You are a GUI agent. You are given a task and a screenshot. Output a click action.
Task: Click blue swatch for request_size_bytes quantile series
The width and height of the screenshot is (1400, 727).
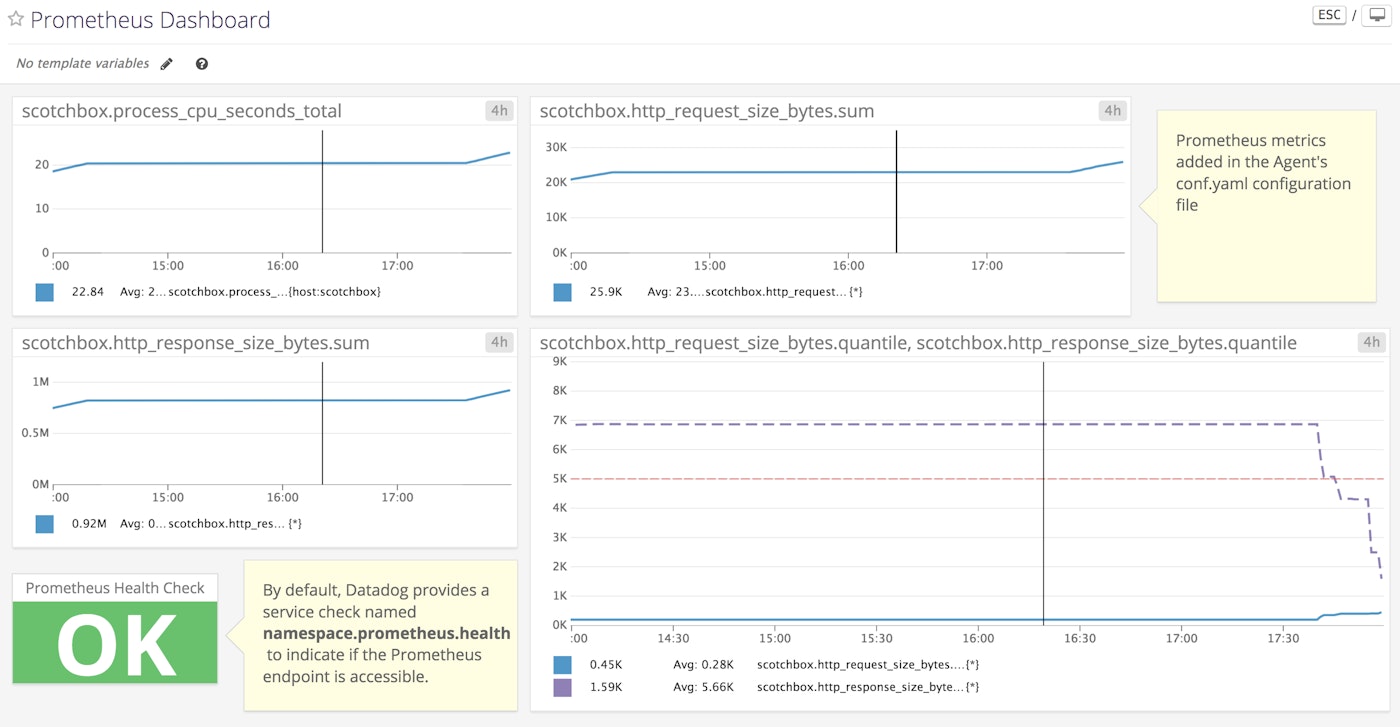click(563, 664)
